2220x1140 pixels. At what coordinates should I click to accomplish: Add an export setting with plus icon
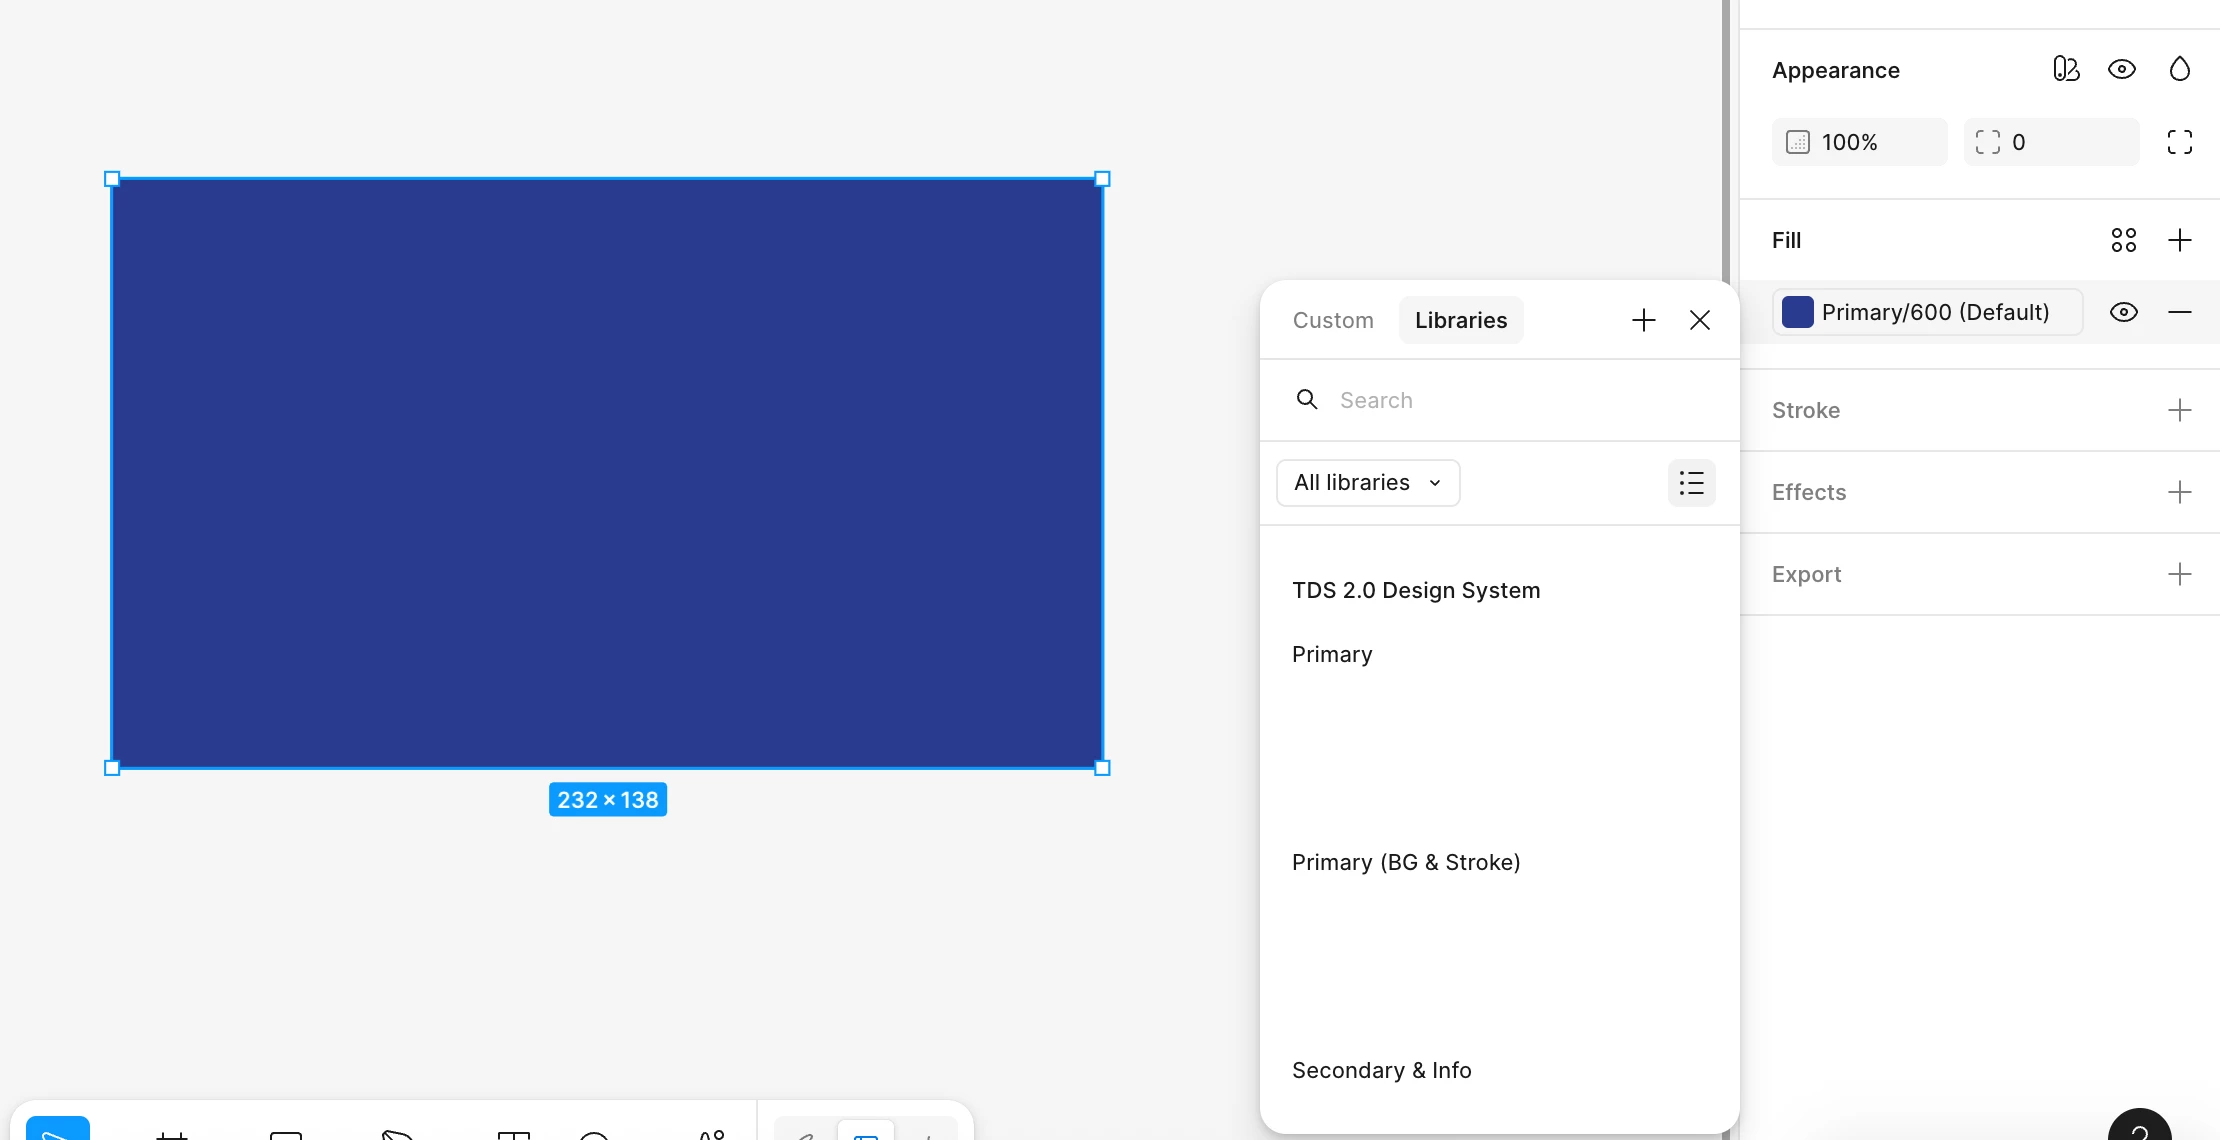(2180, 574)
